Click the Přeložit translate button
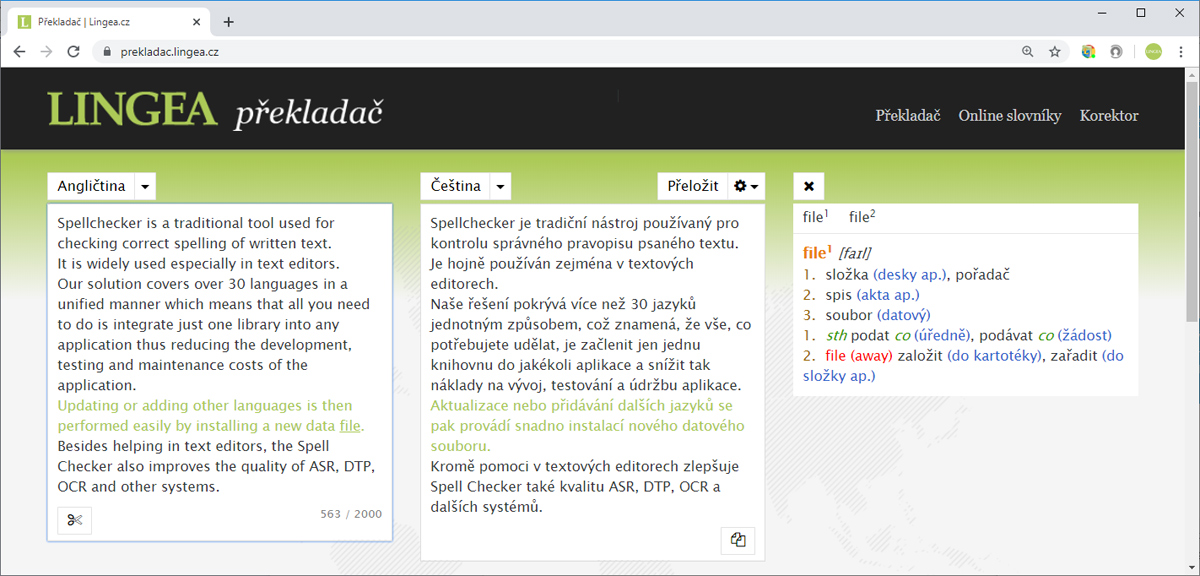This screenshot has width=1200, height=576. point(693,186)
